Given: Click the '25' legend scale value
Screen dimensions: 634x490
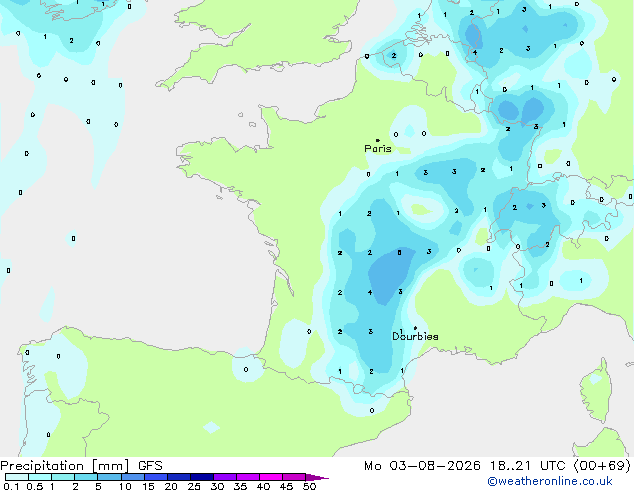Looking at the screenshot, I should tap(194, 486).
